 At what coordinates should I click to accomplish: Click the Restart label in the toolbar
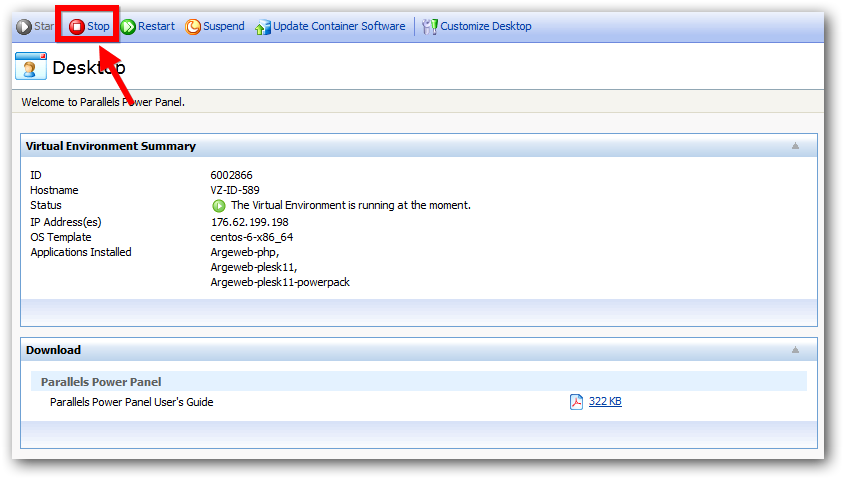[157, 26]
